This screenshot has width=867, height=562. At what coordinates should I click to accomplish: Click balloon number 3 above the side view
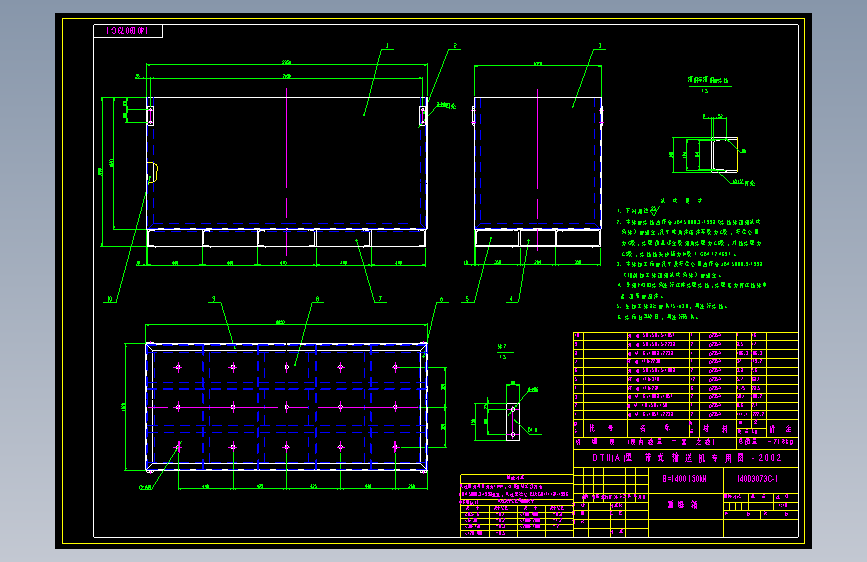(600, 46)
